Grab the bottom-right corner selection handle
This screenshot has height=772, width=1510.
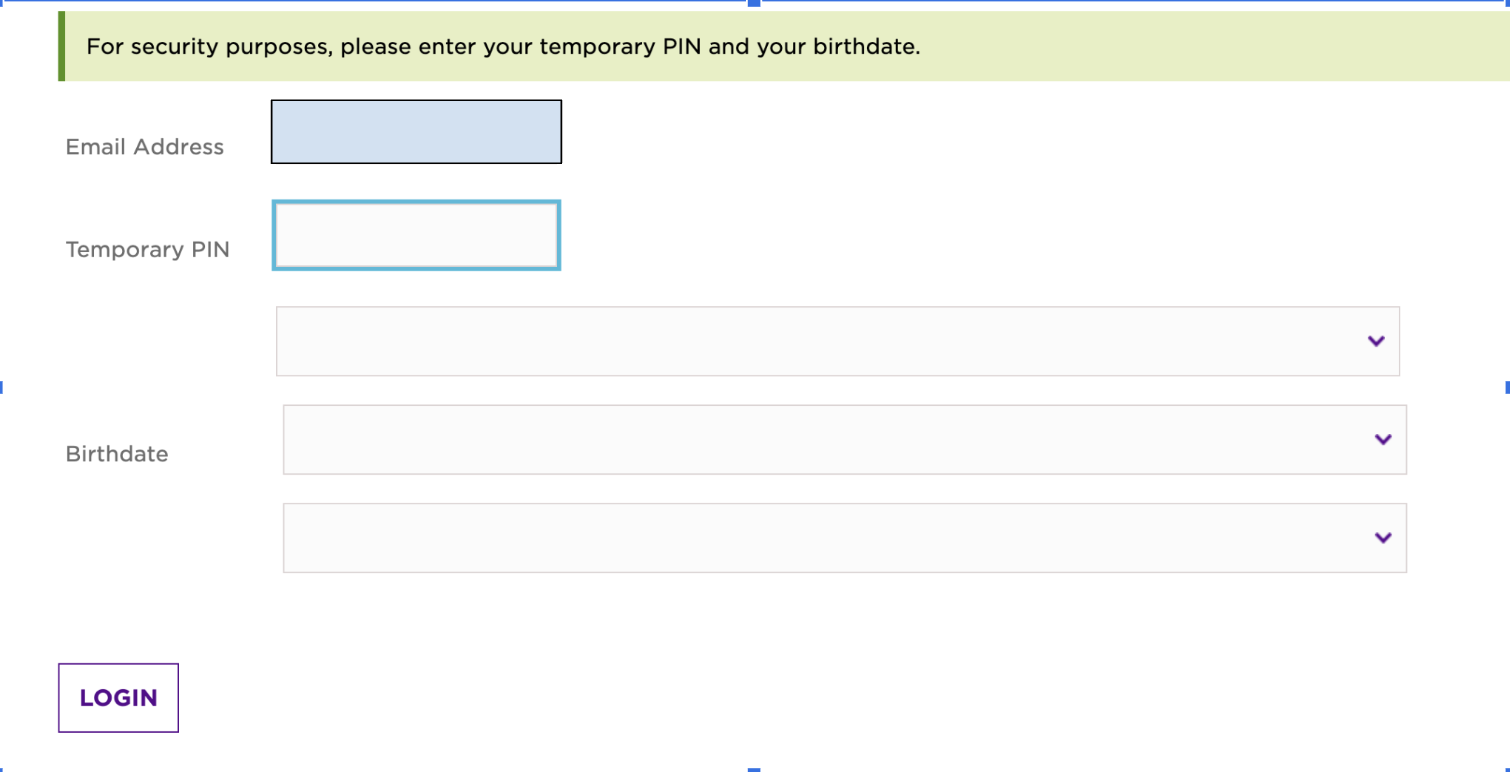pos(1507,769)
